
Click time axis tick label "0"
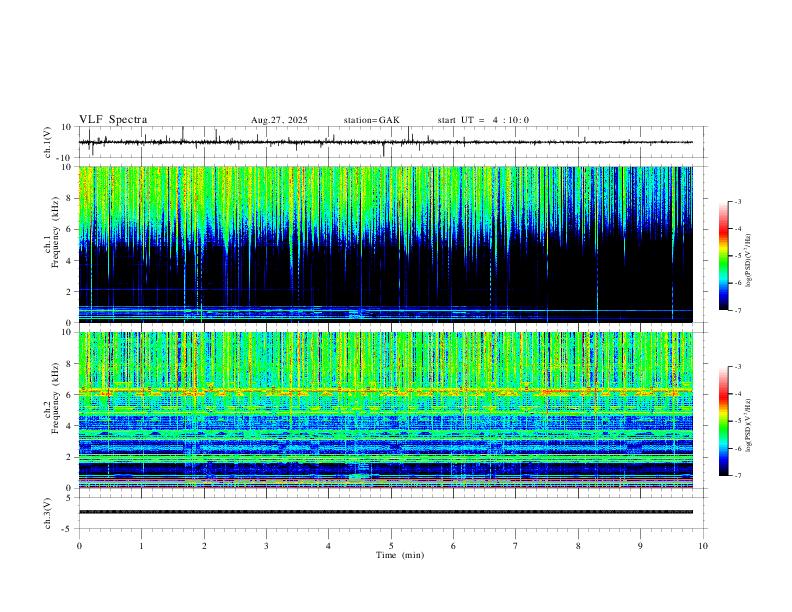pyautogui.click(x=79, y=546)
